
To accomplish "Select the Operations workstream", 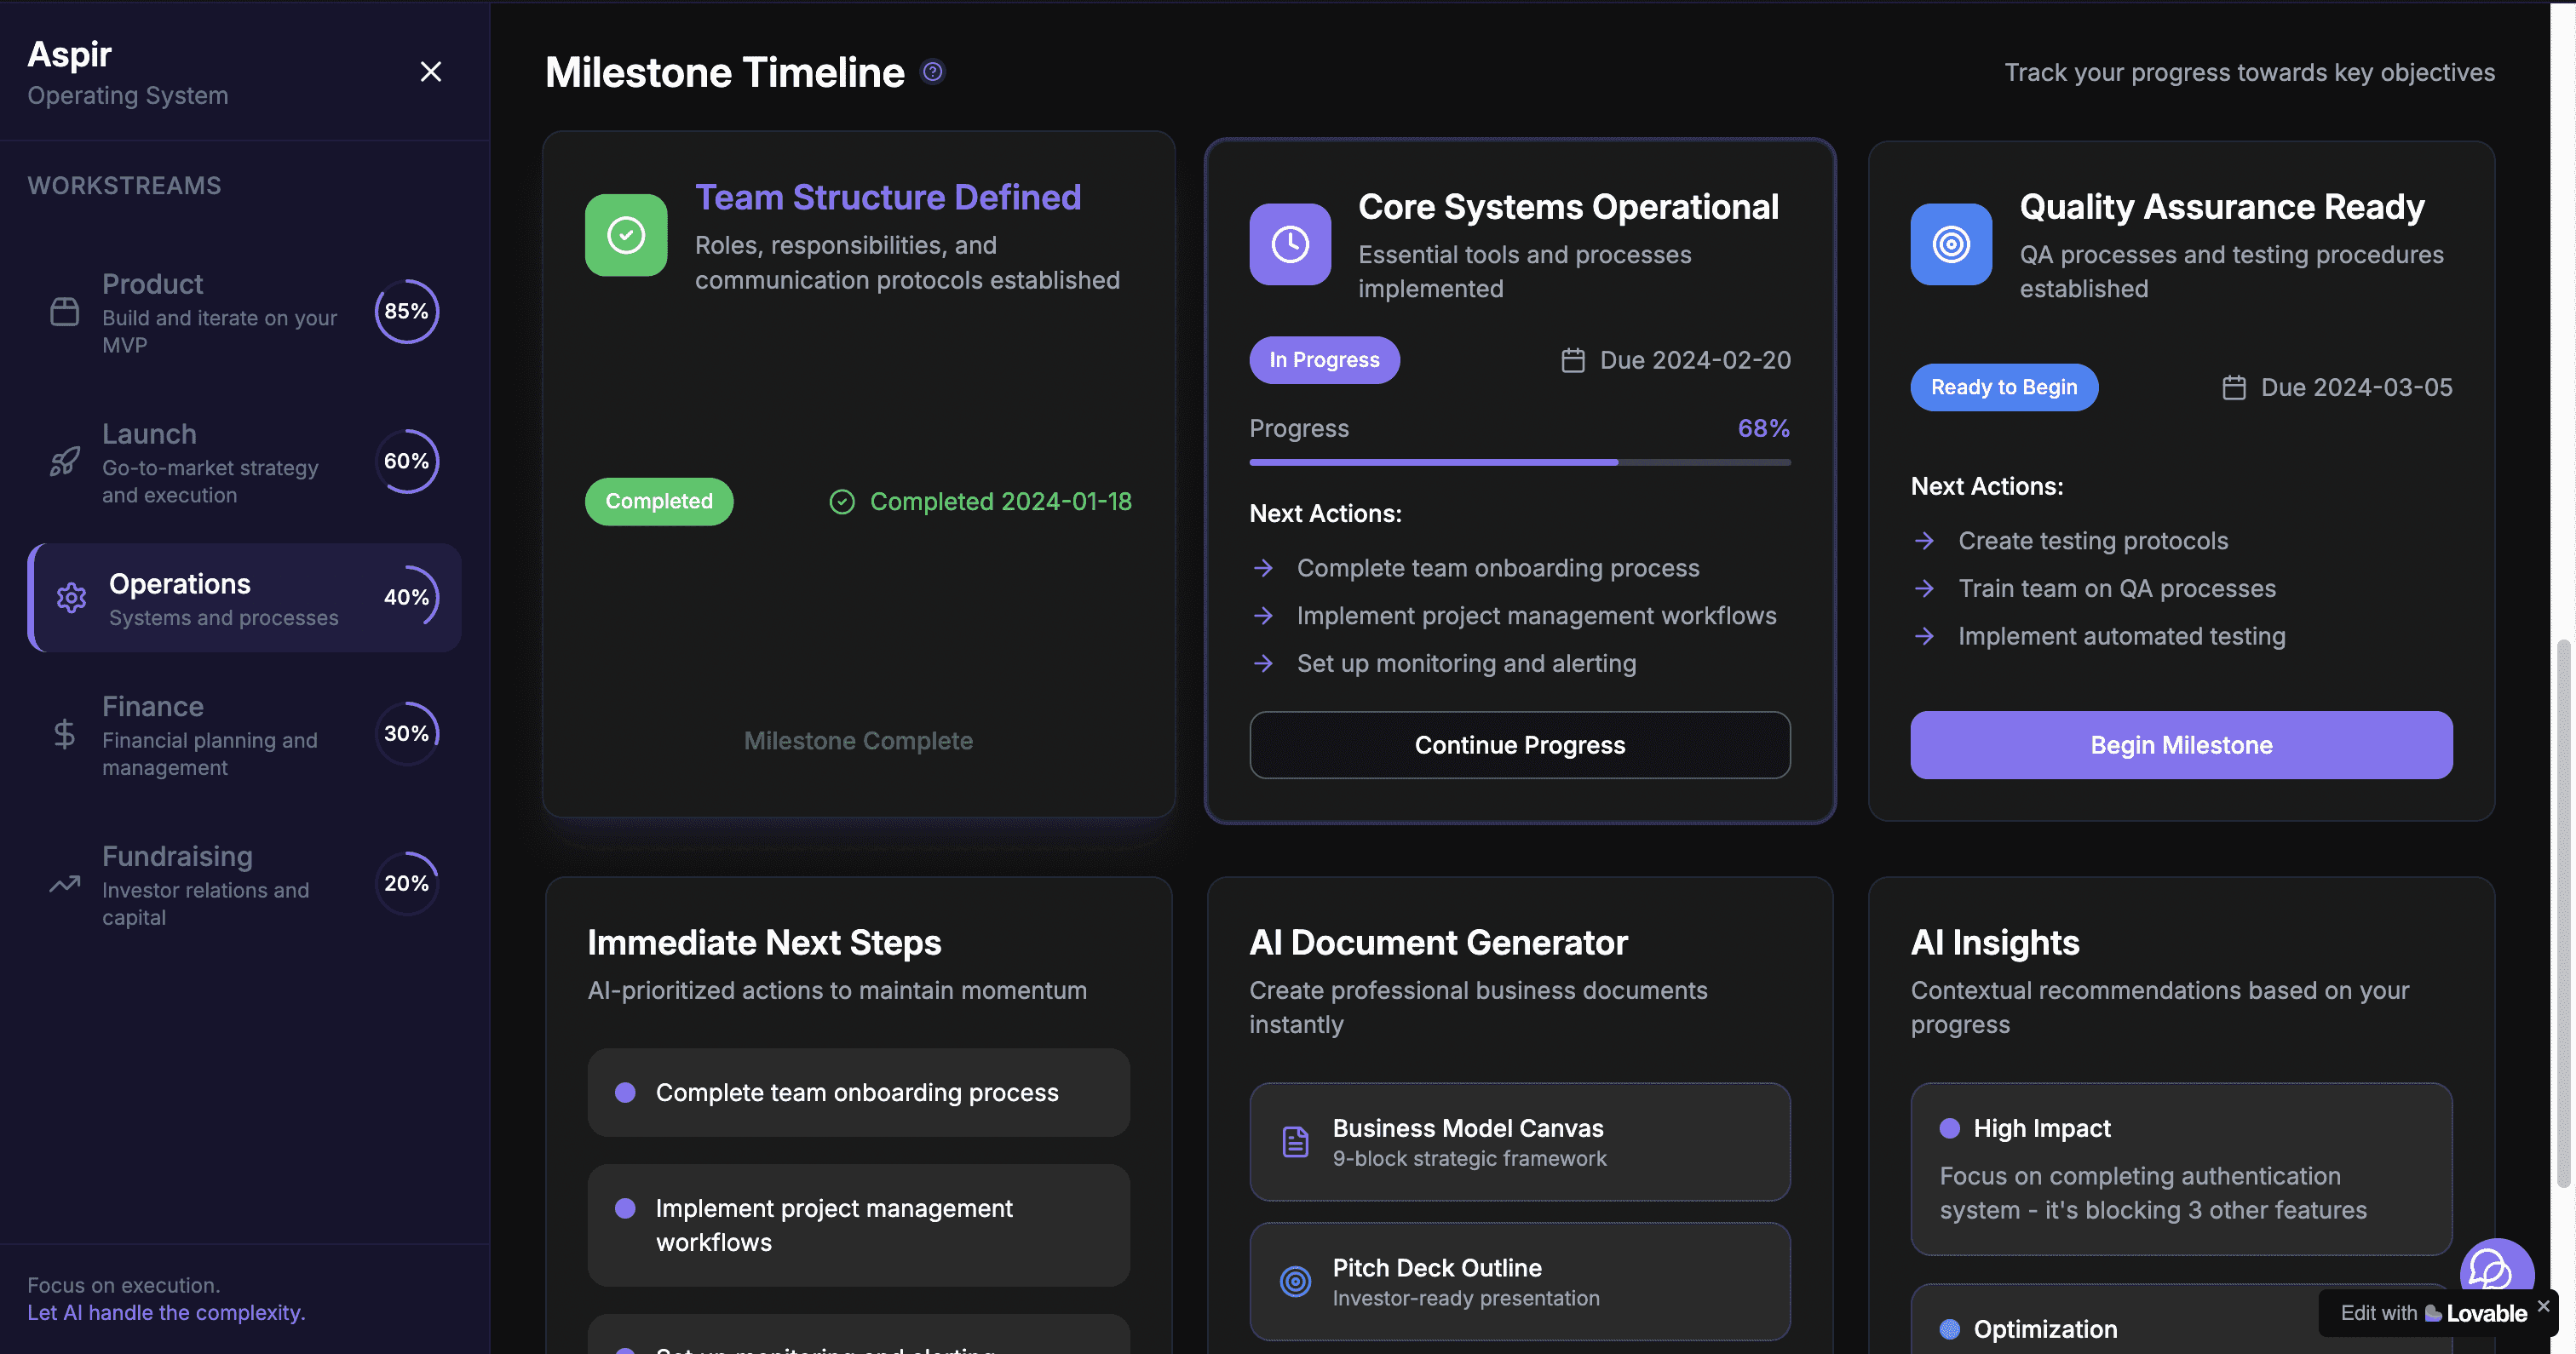I will click(x=244, y=598).
